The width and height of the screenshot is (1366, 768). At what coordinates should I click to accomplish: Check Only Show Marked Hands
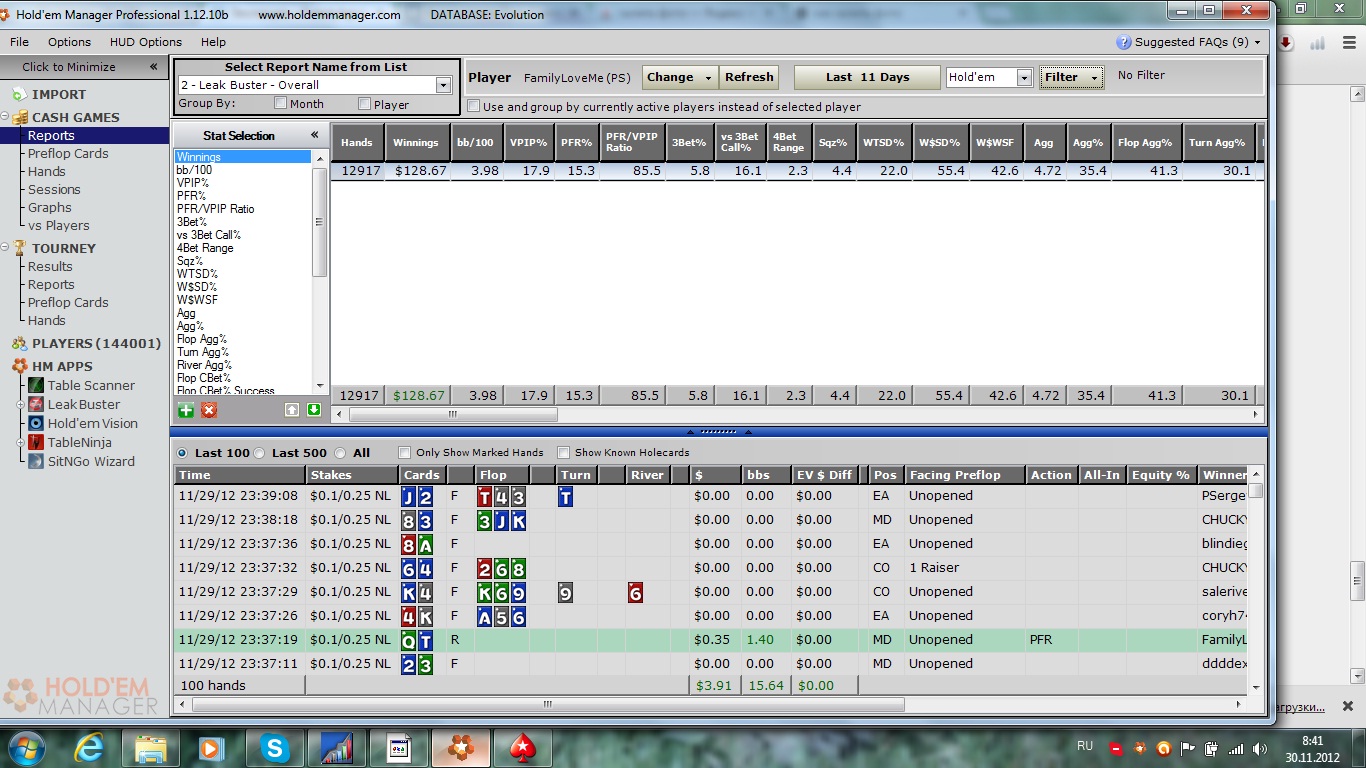(x=405, y=452)
